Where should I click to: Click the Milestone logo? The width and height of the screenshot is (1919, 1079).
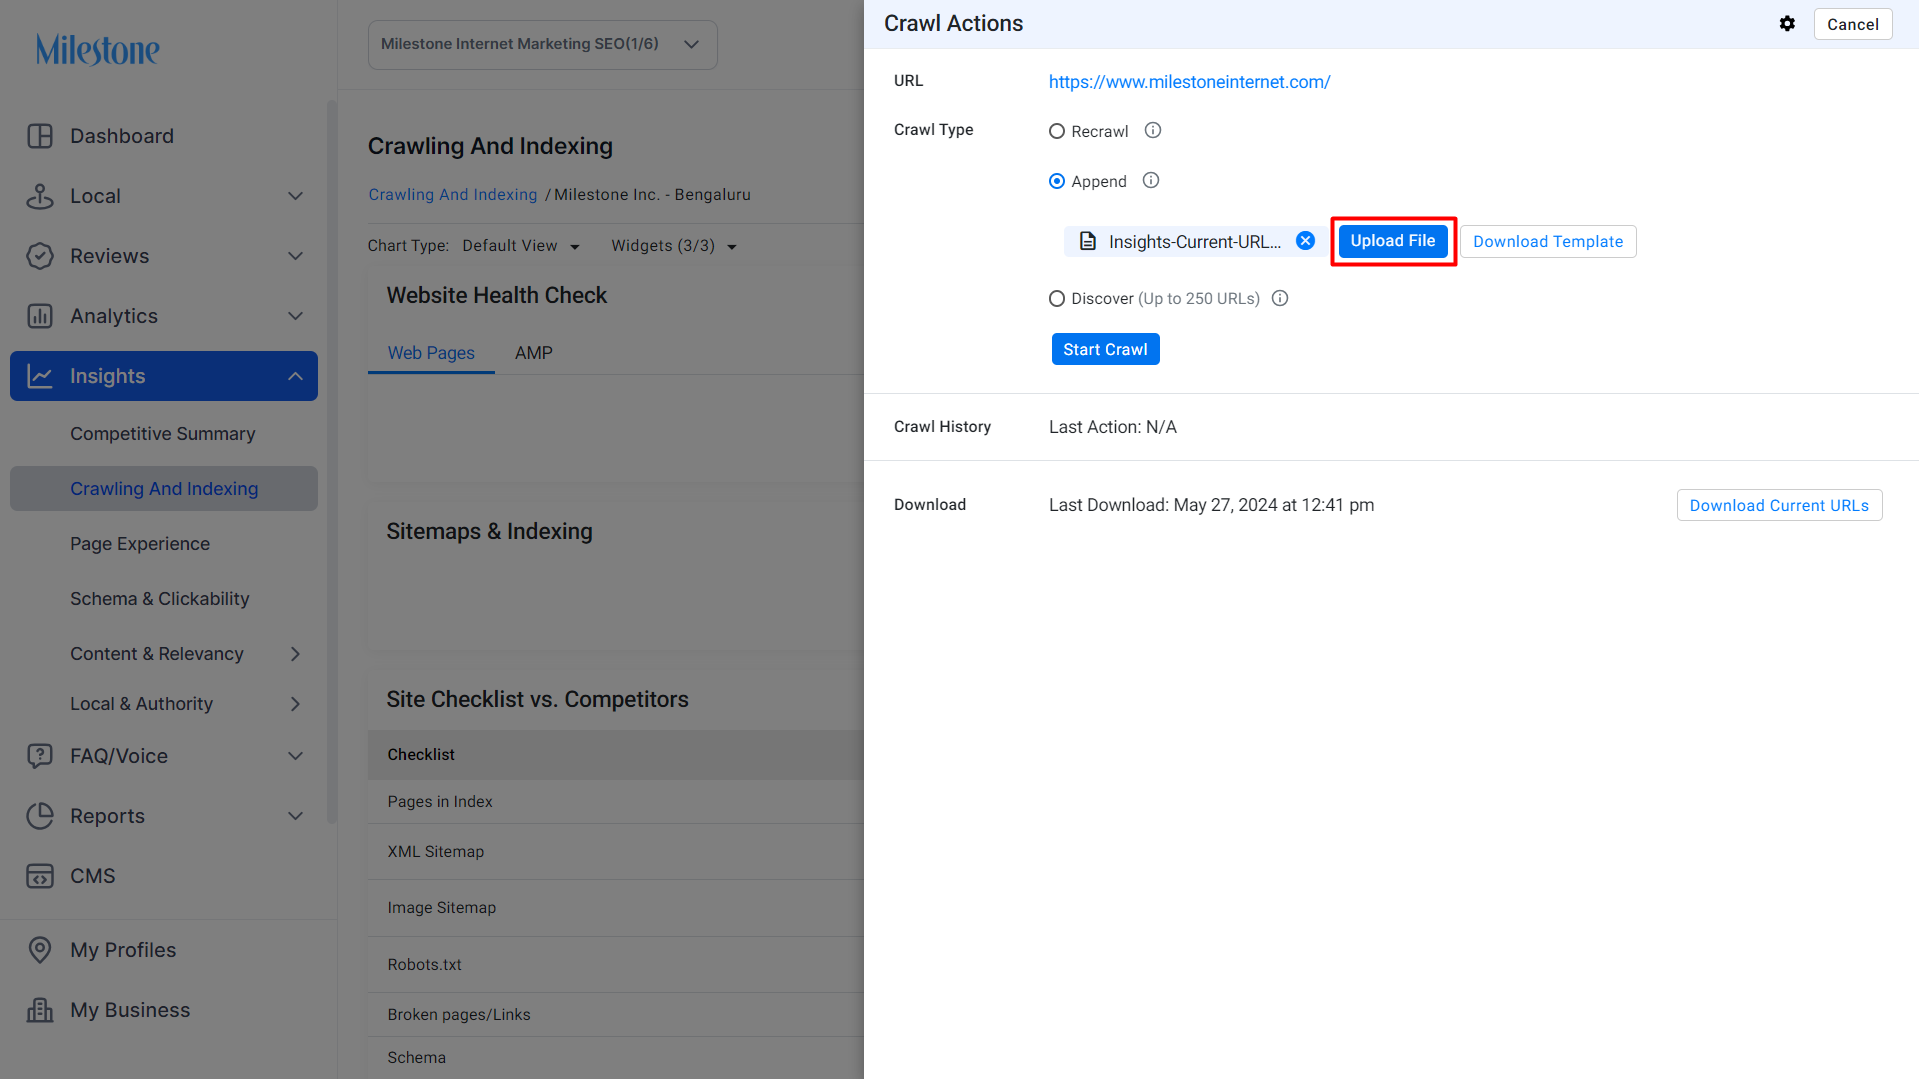pyautogui.click(x=98, y=49)
